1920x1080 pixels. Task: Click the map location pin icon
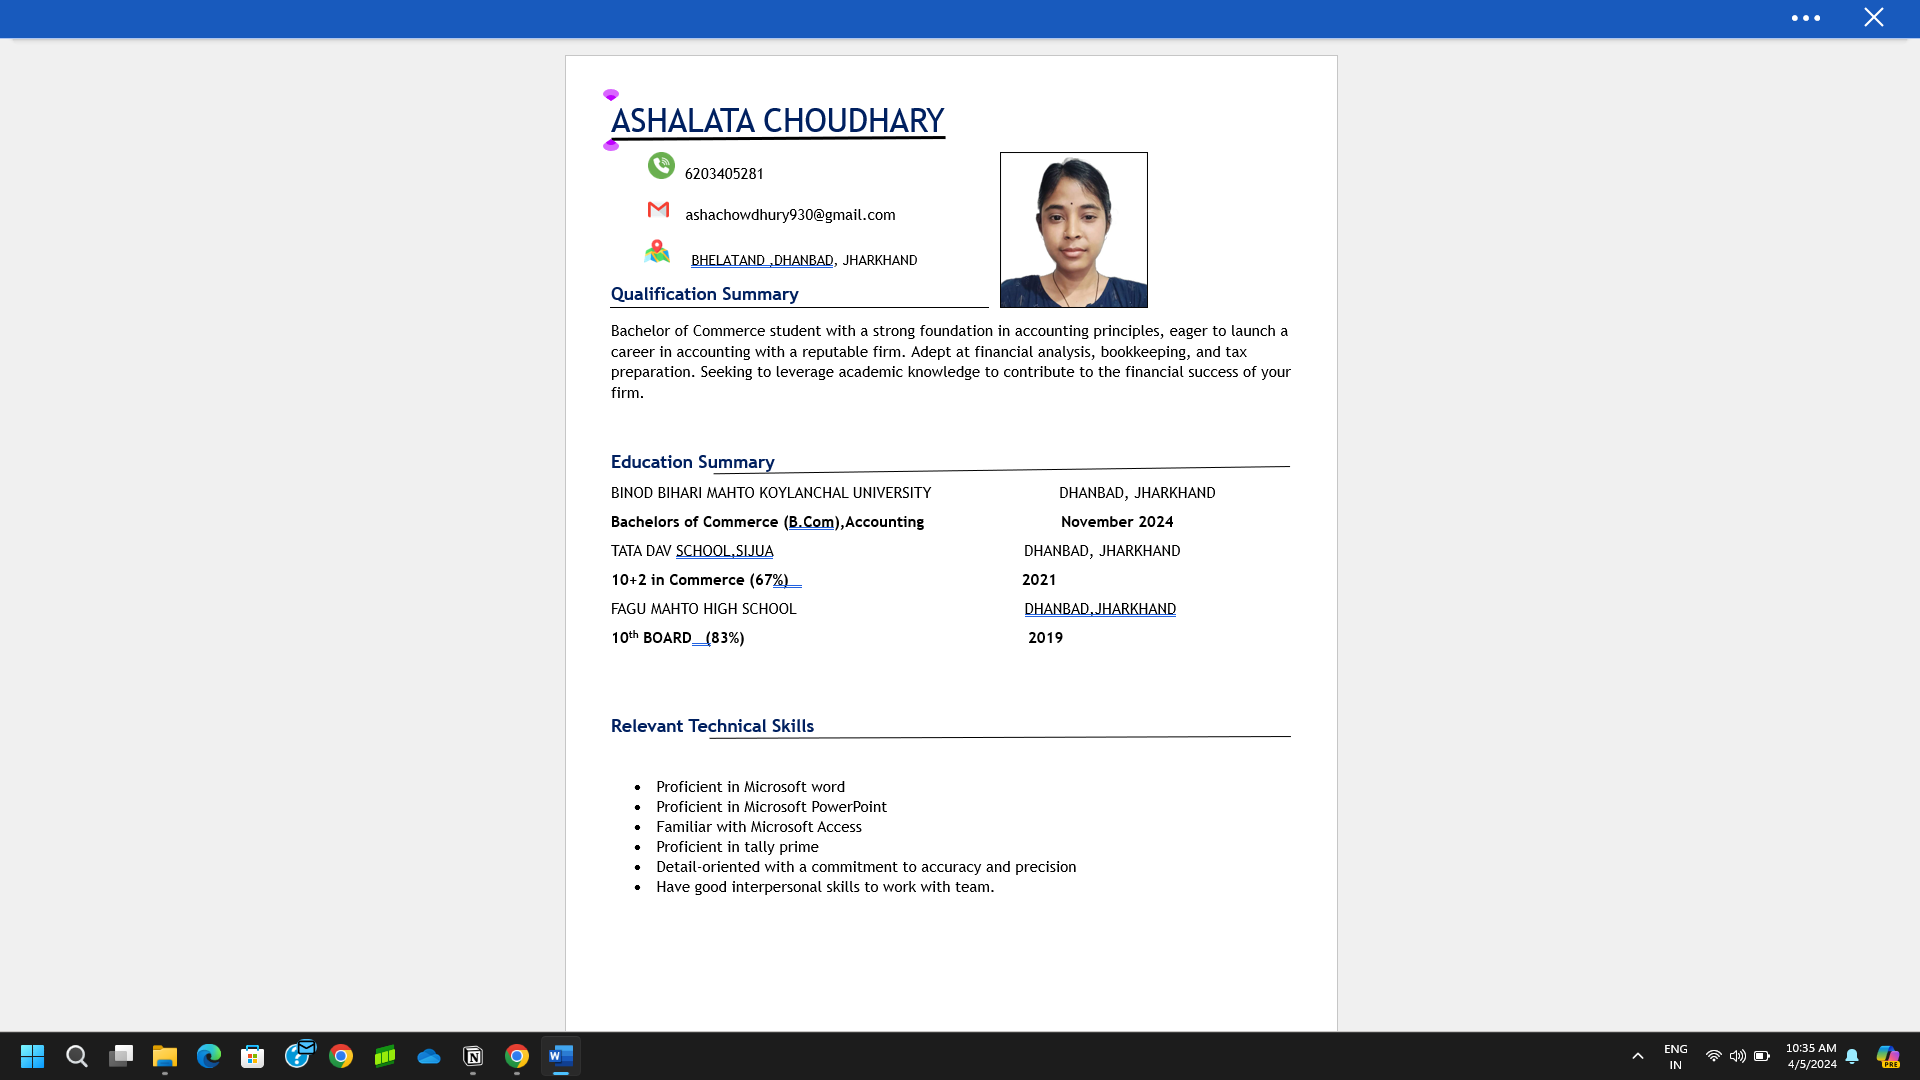click(657, 251)
